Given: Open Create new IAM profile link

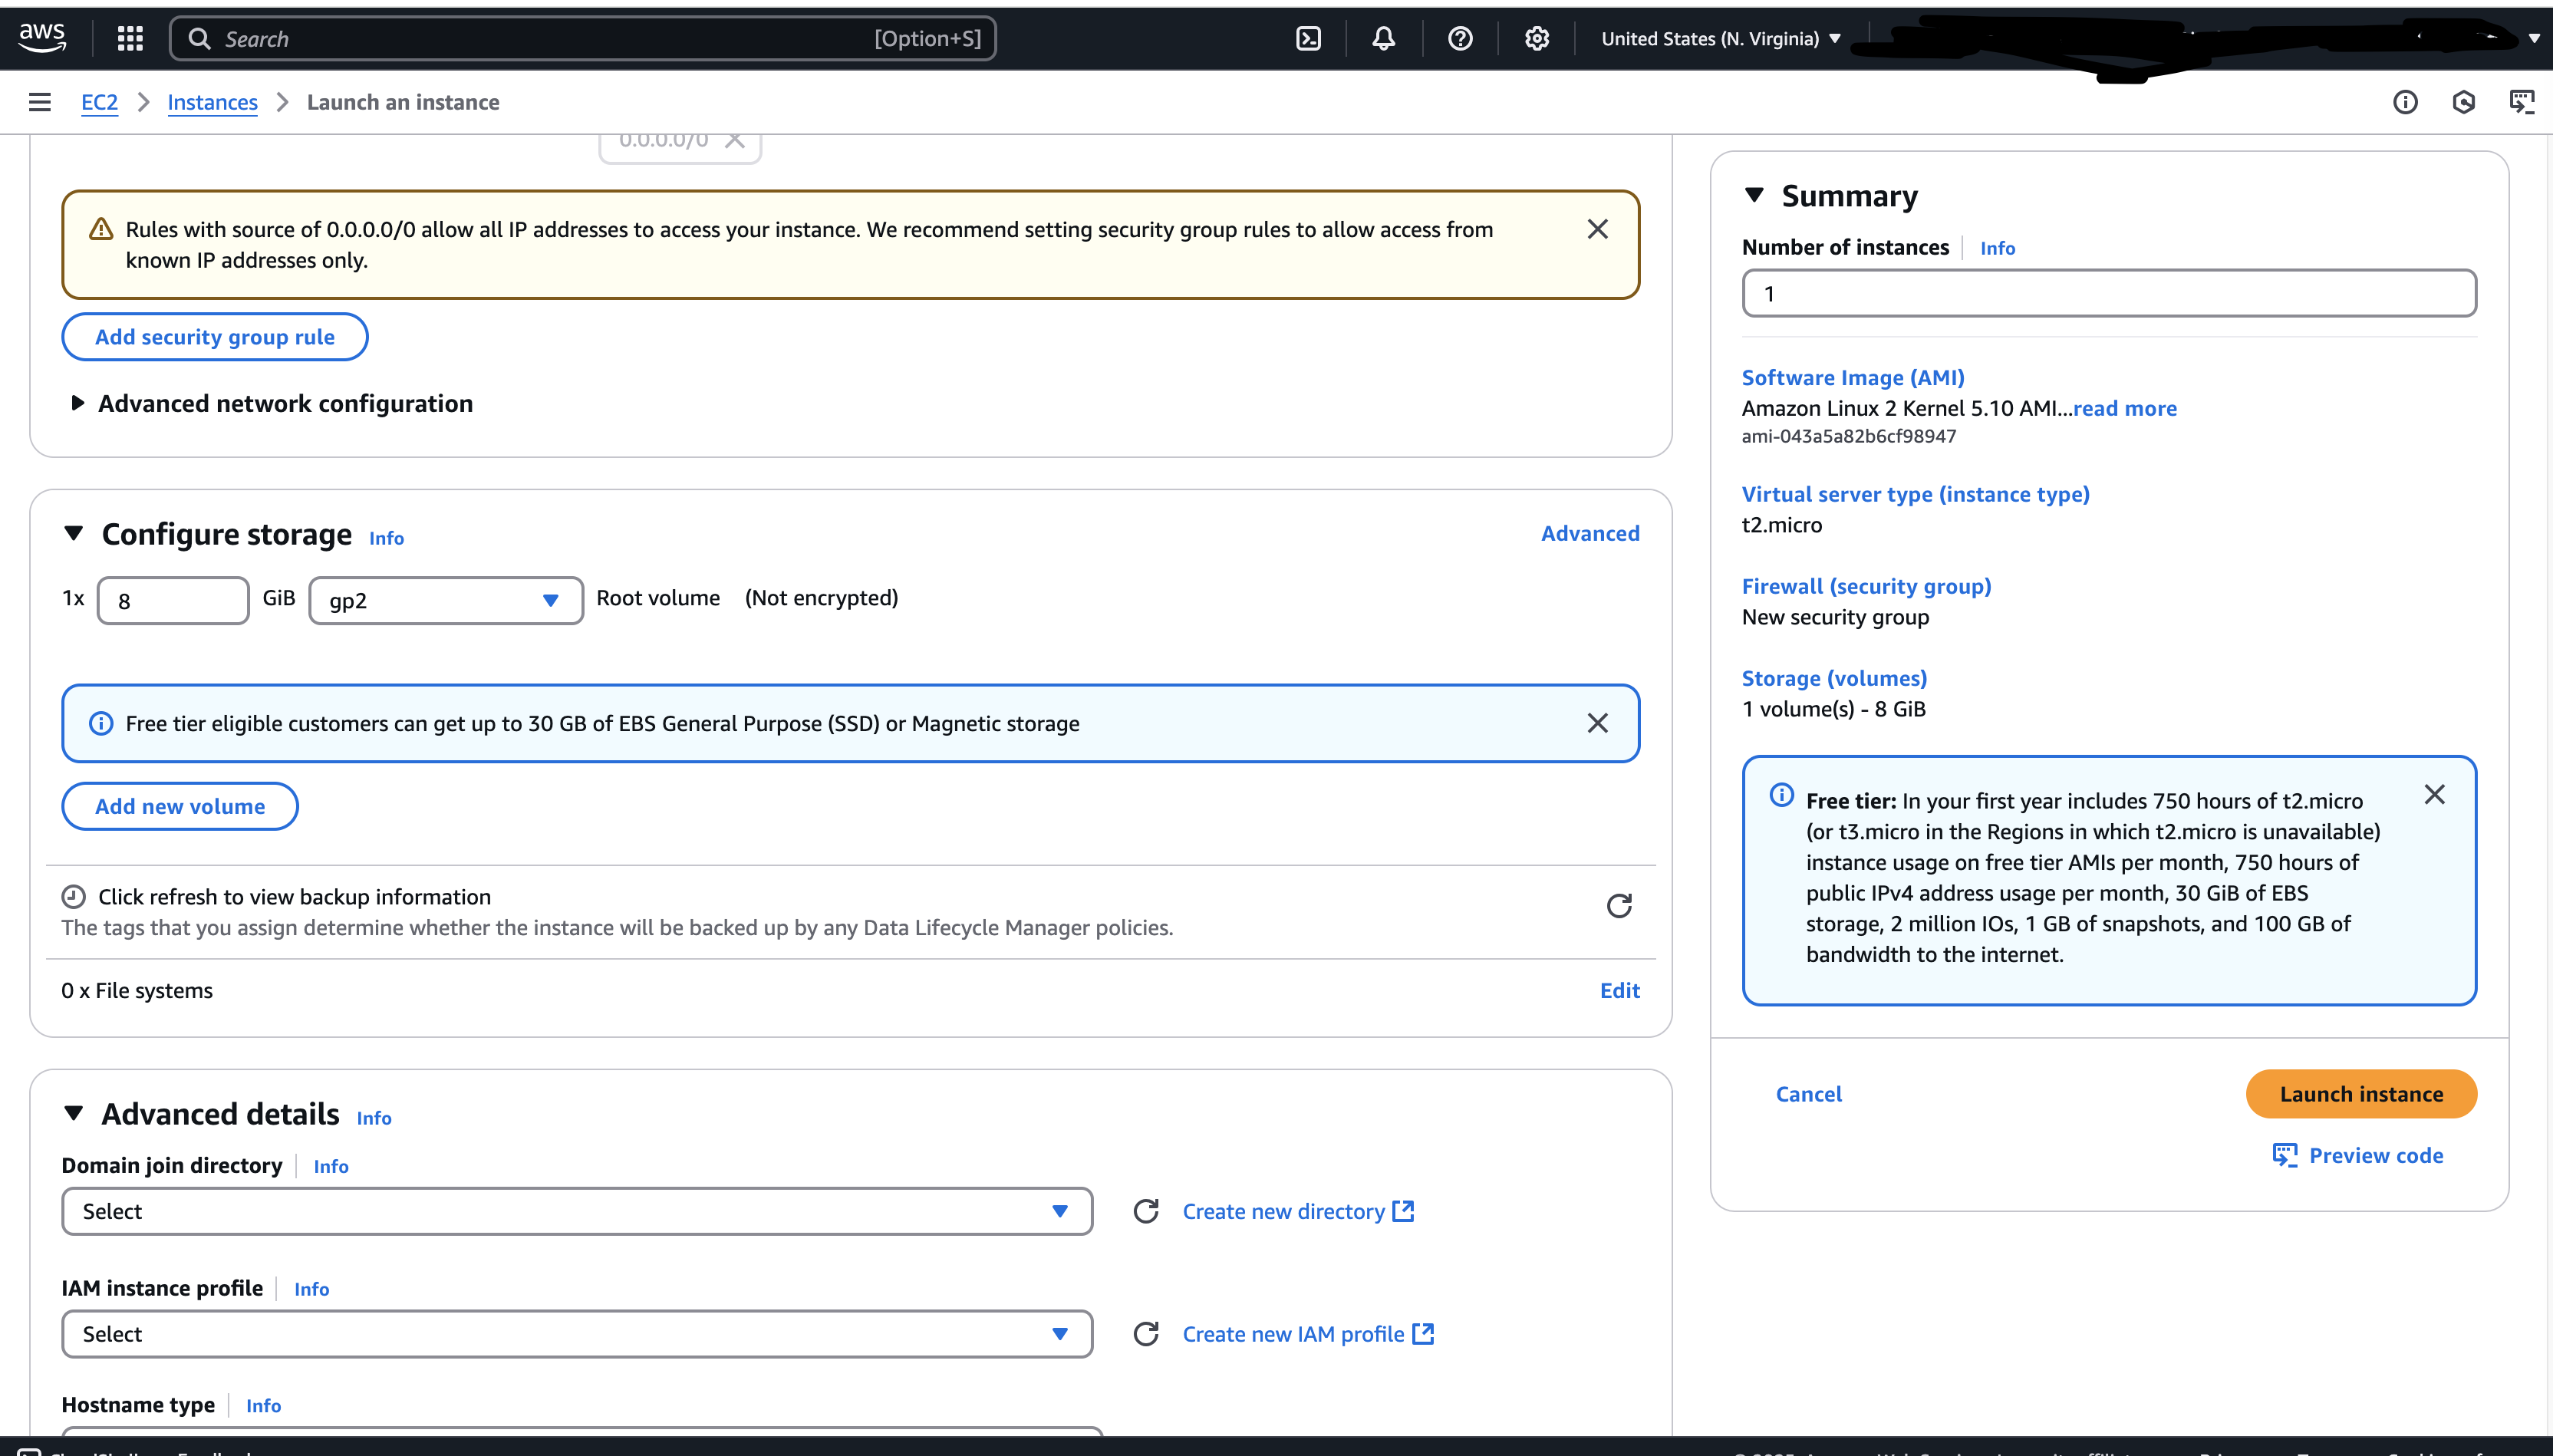Looking at the screenshot, I should coord(1308,1334).
